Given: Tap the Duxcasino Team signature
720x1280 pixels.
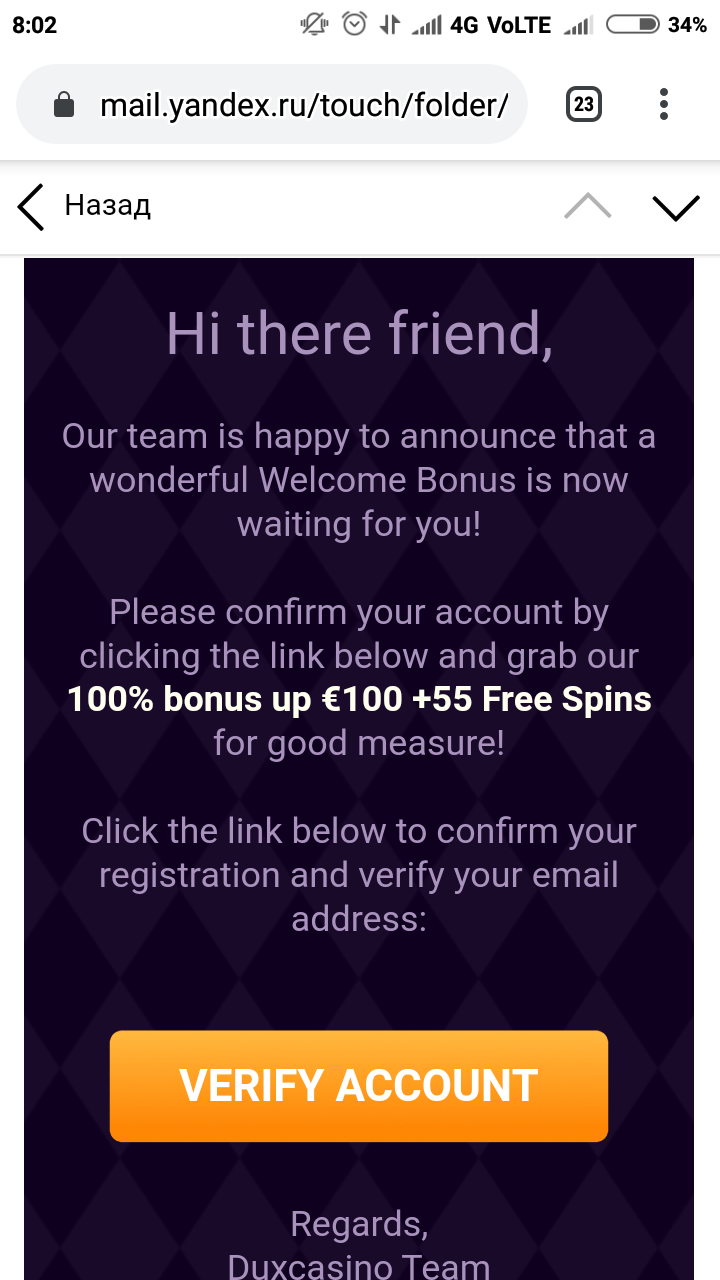Looking at the screenshot, I should click(359, 1266).
